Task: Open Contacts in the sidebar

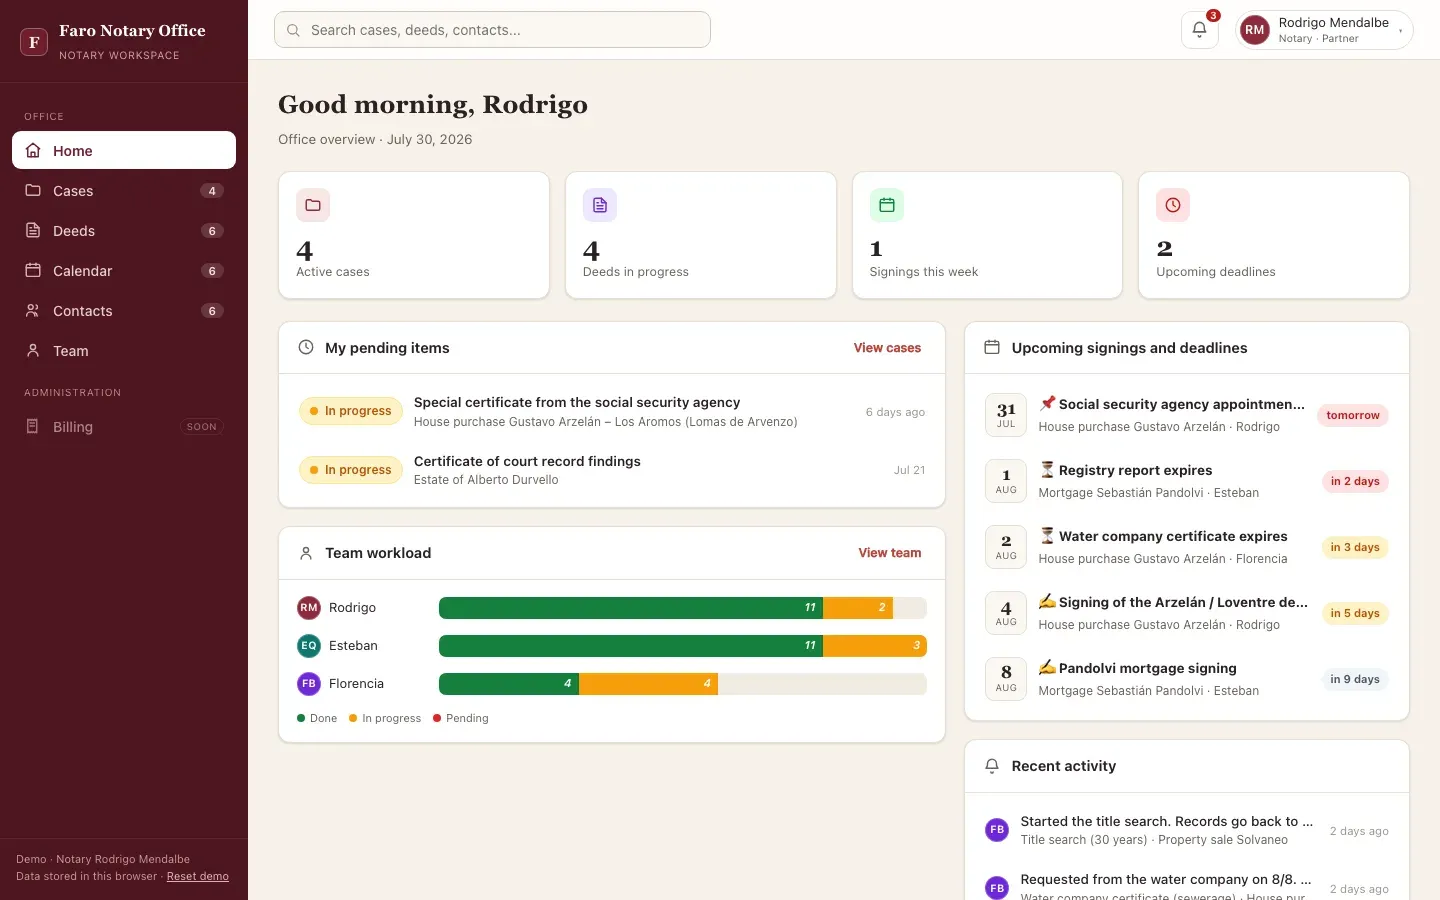Action: [124, 311]
